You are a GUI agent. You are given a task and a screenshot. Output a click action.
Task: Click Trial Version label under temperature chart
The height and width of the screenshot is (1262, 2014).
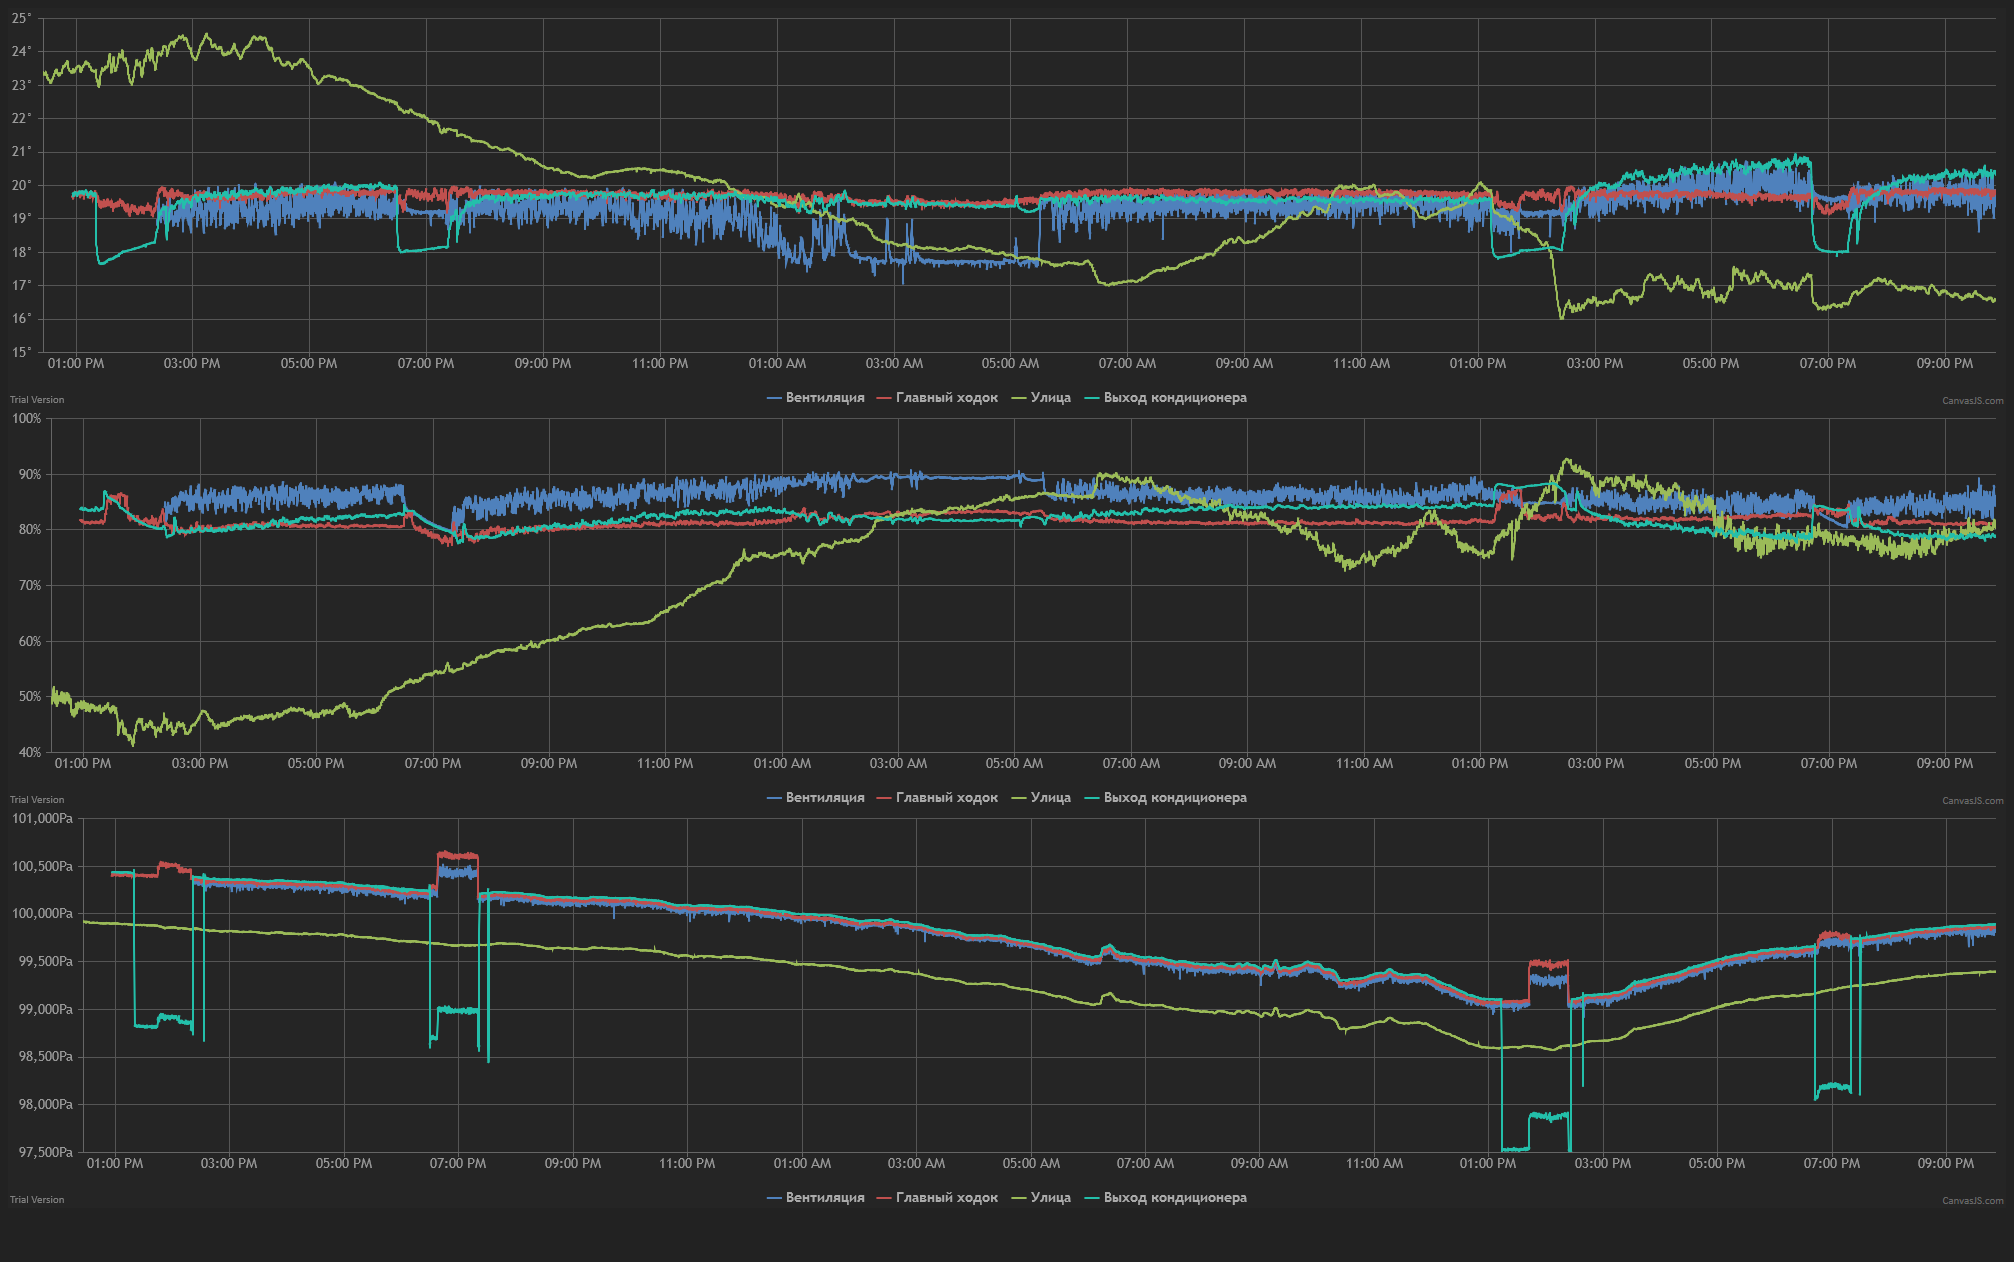(37, 400)
